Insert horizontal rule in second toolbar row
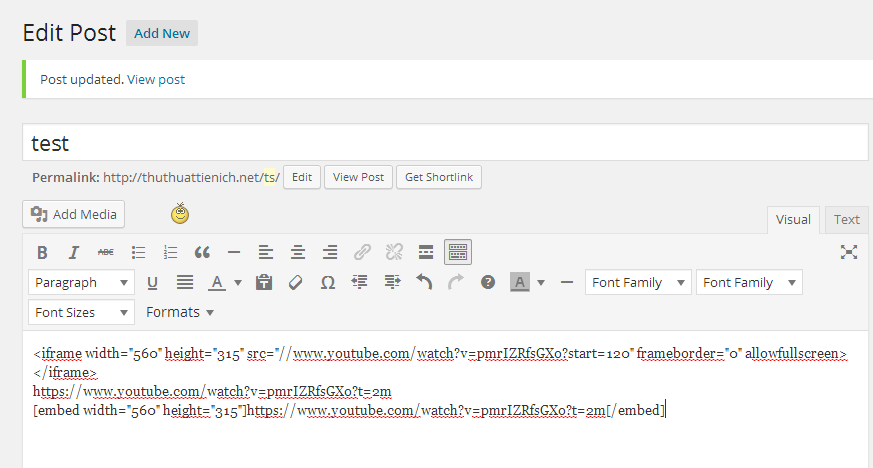 click(x=567, y=283)
